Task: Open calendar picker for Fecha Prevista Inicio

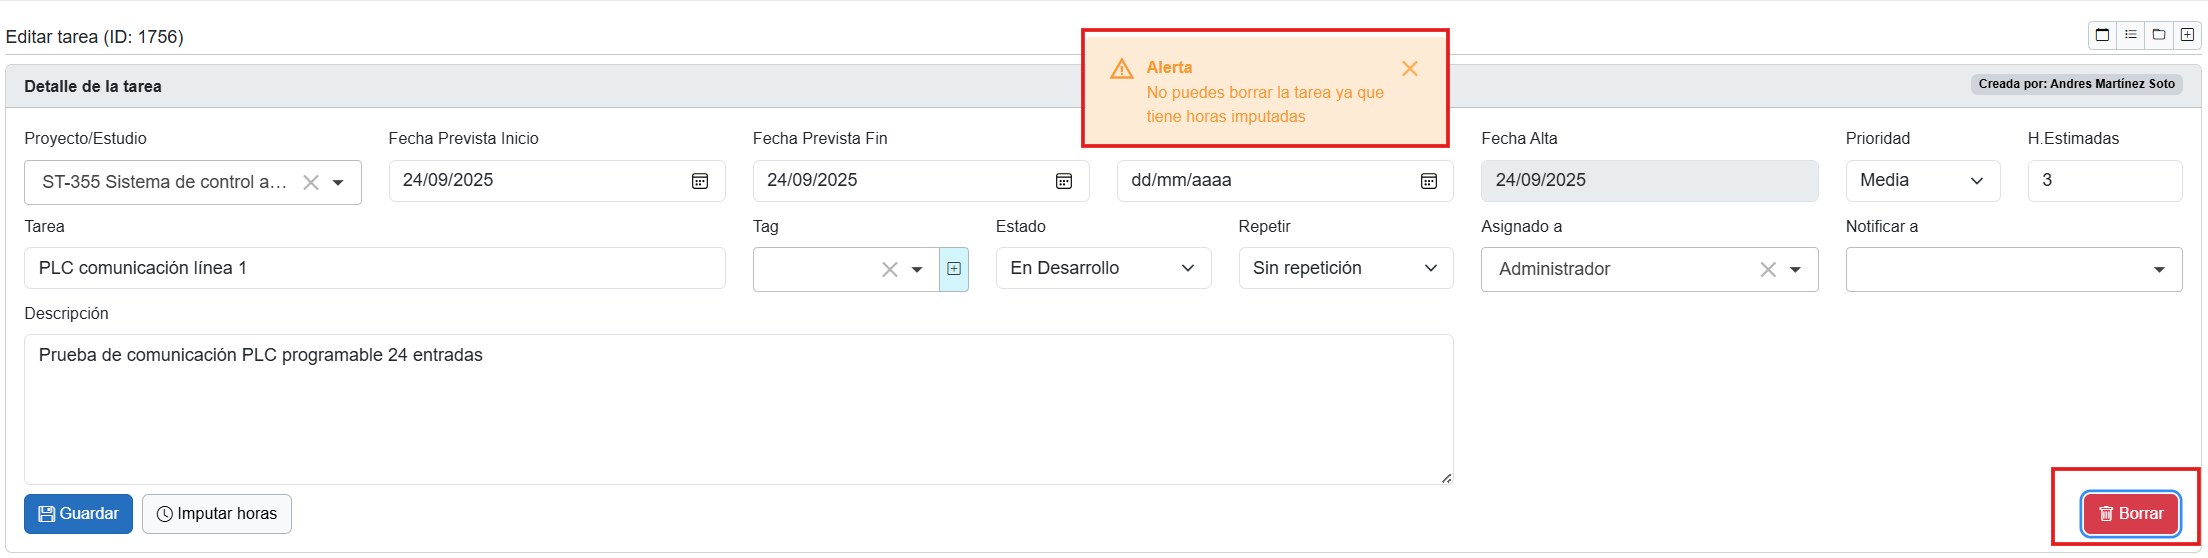Action: pyautogui.click(x=700, y=181)
